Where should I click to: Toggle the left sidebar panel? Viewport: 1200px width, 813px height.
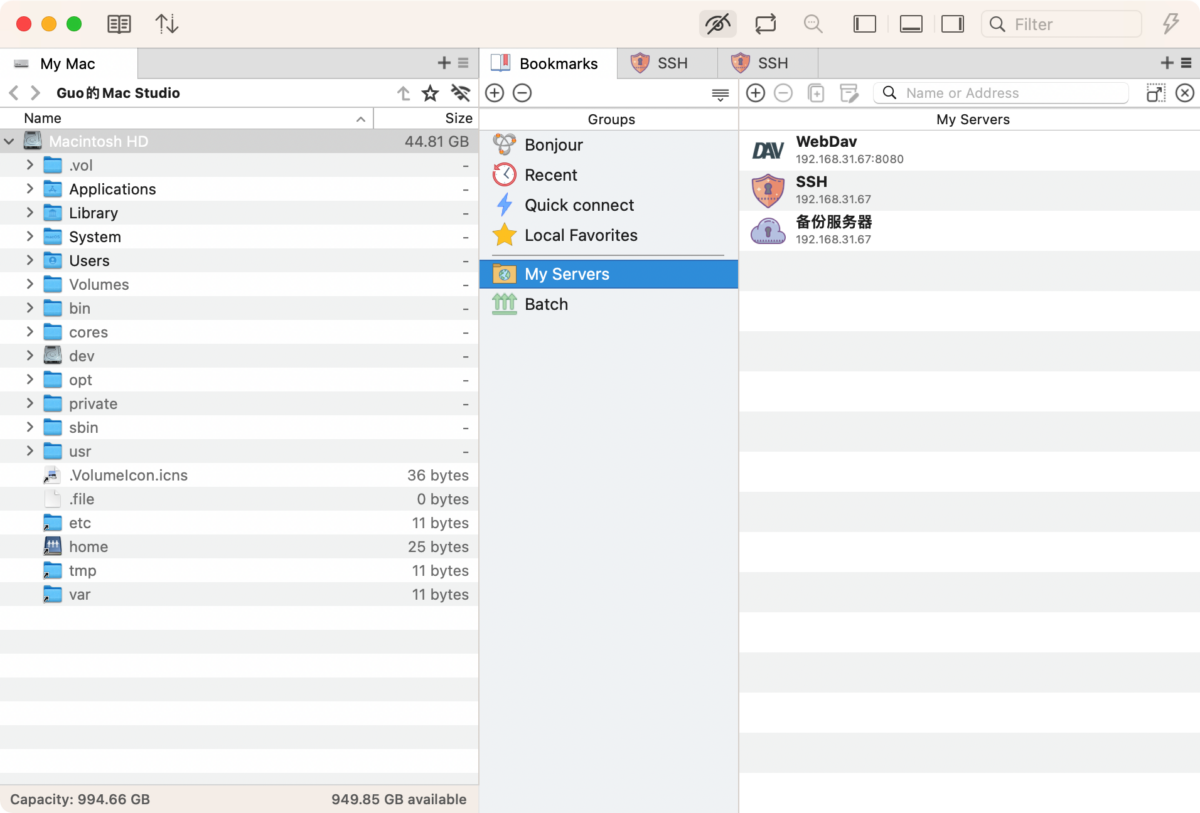(x=865, y=24)
